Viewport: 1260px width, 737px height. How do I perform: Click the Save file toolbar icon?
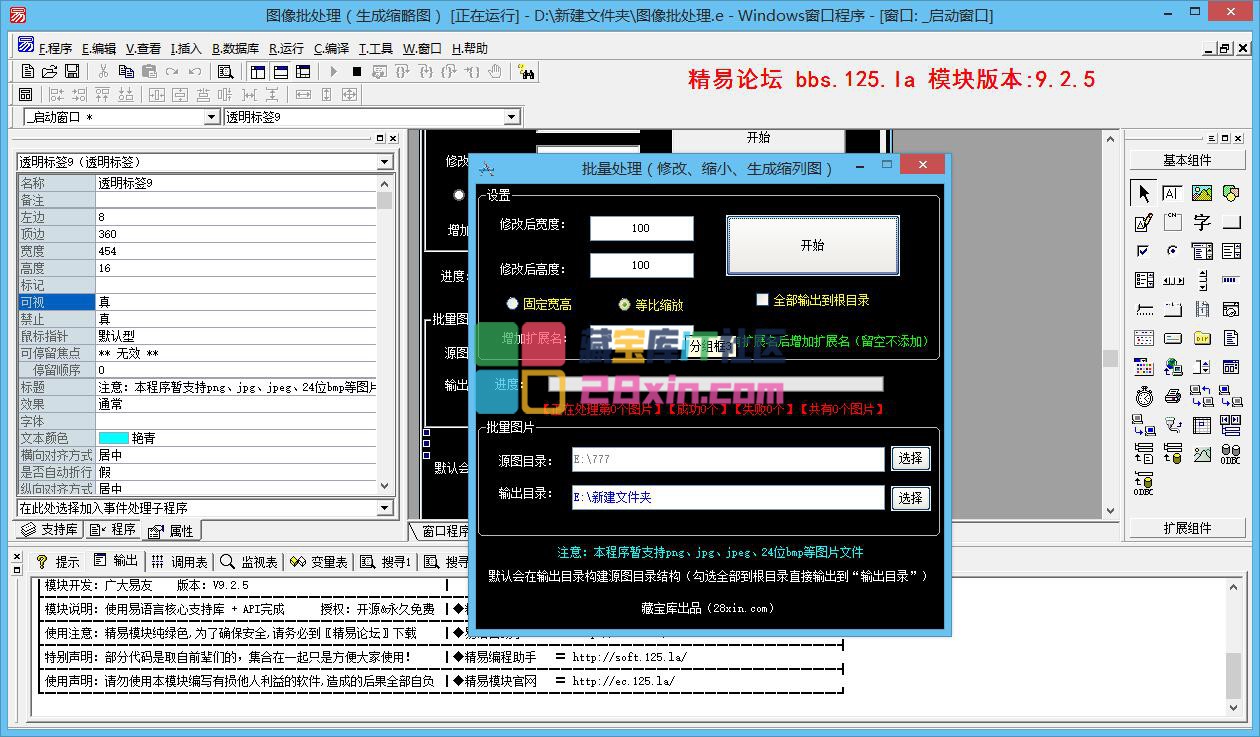point(72,72)
